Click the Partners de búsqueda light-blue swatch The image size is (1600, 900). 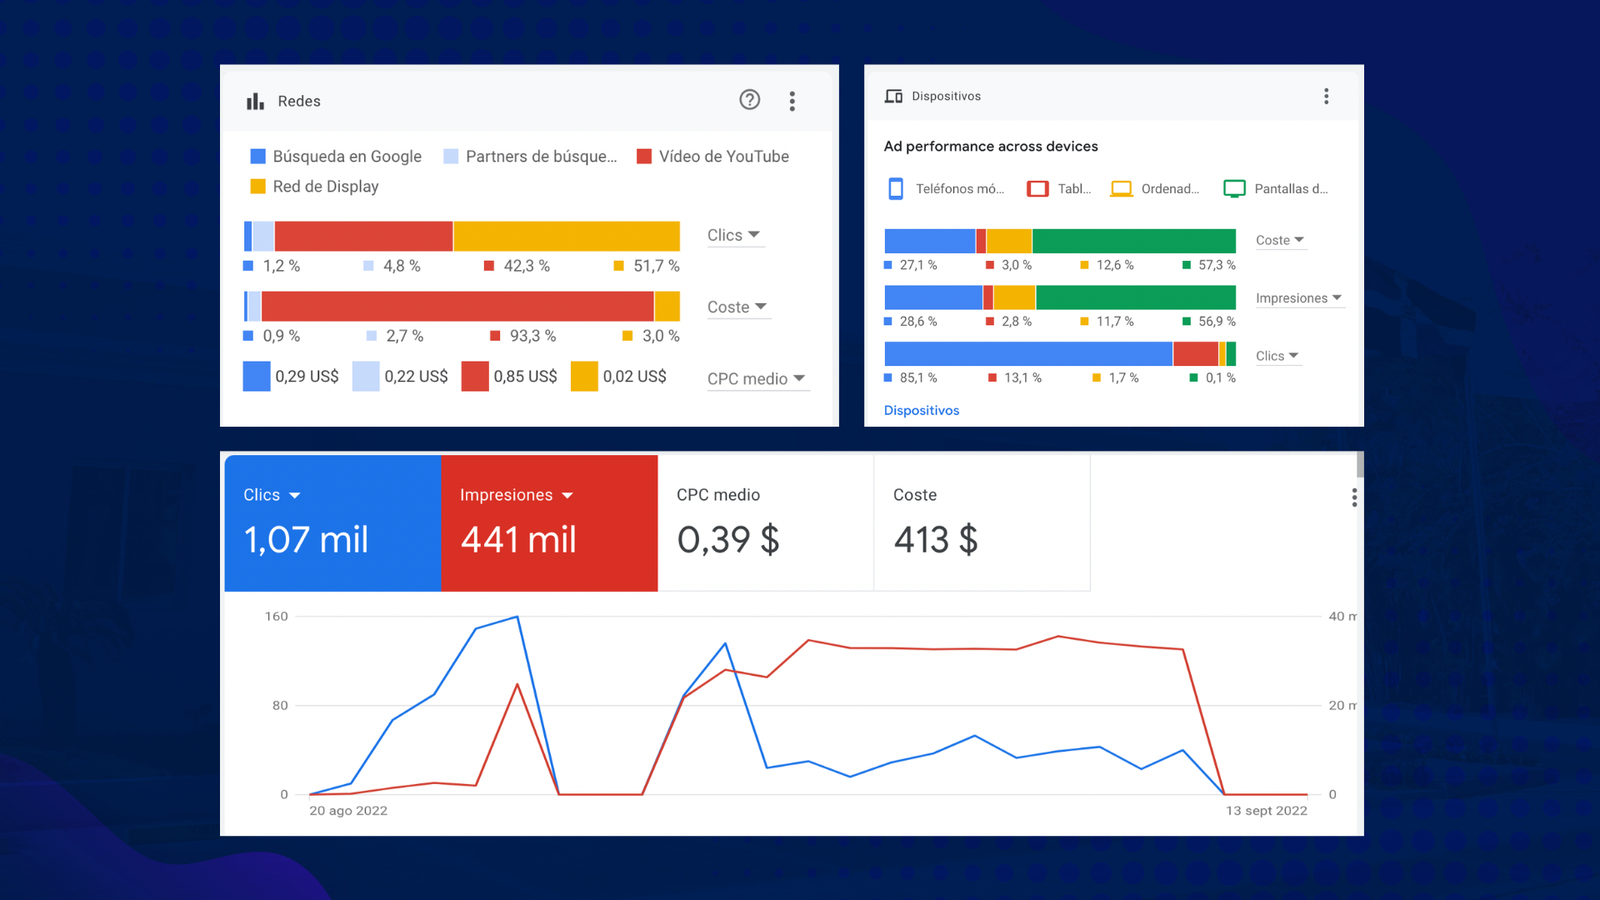coord(451,156)
